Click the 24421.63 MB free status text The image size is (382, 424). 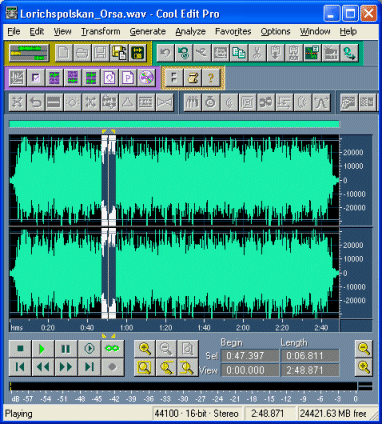tap(333, 414)
